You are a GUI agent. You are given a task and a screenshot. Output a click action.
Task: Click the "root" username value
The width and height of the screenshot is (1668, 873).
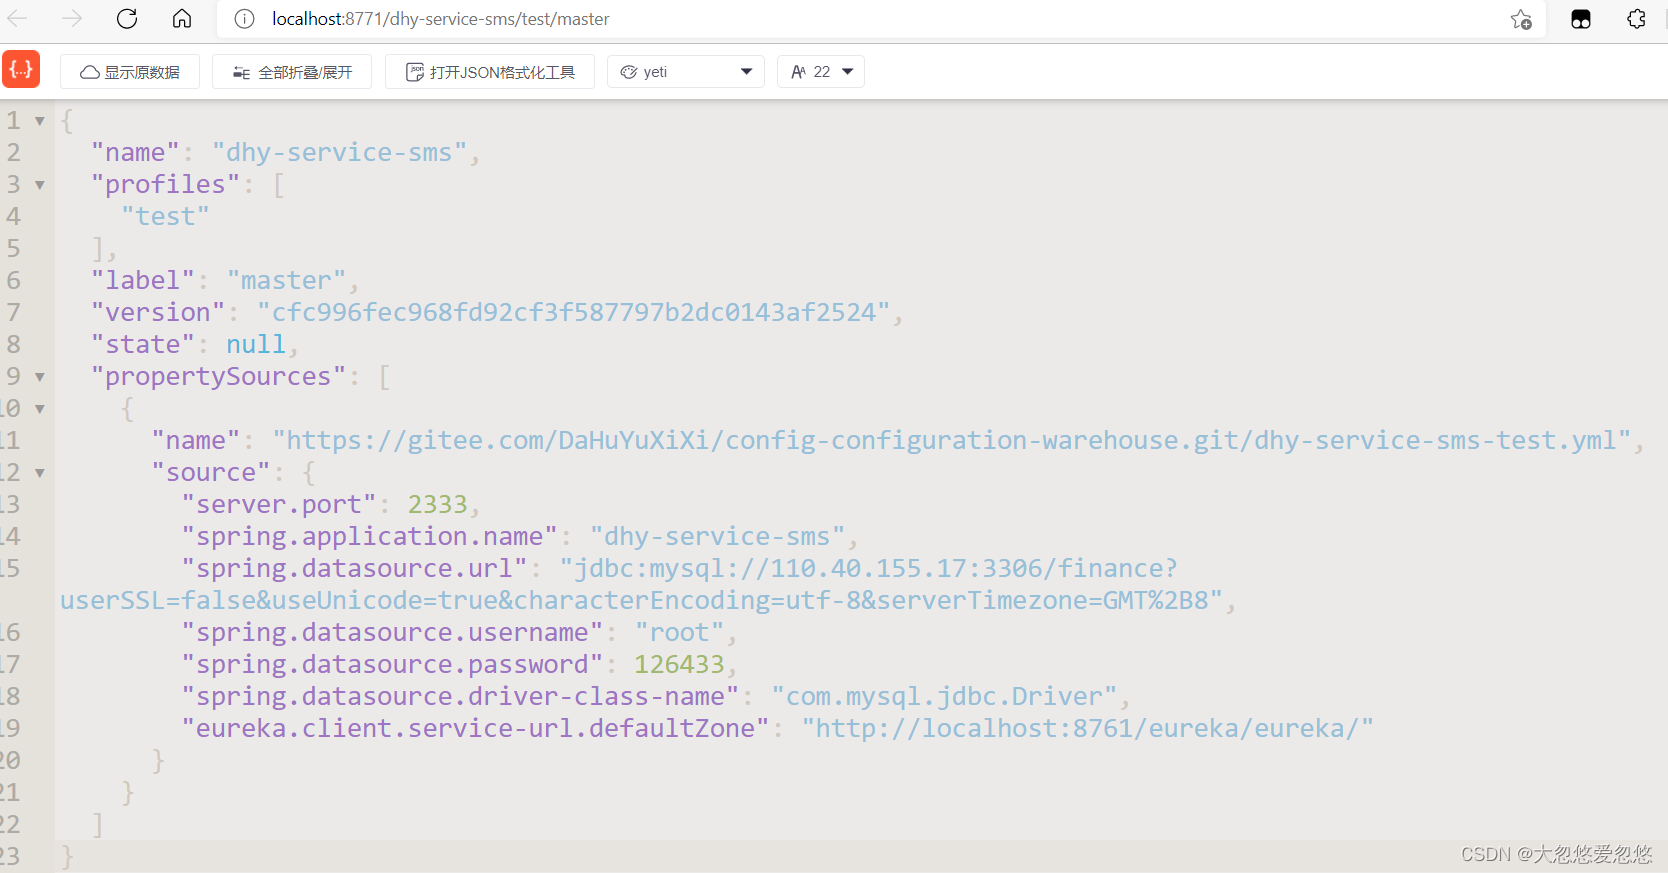pos(679,633)
